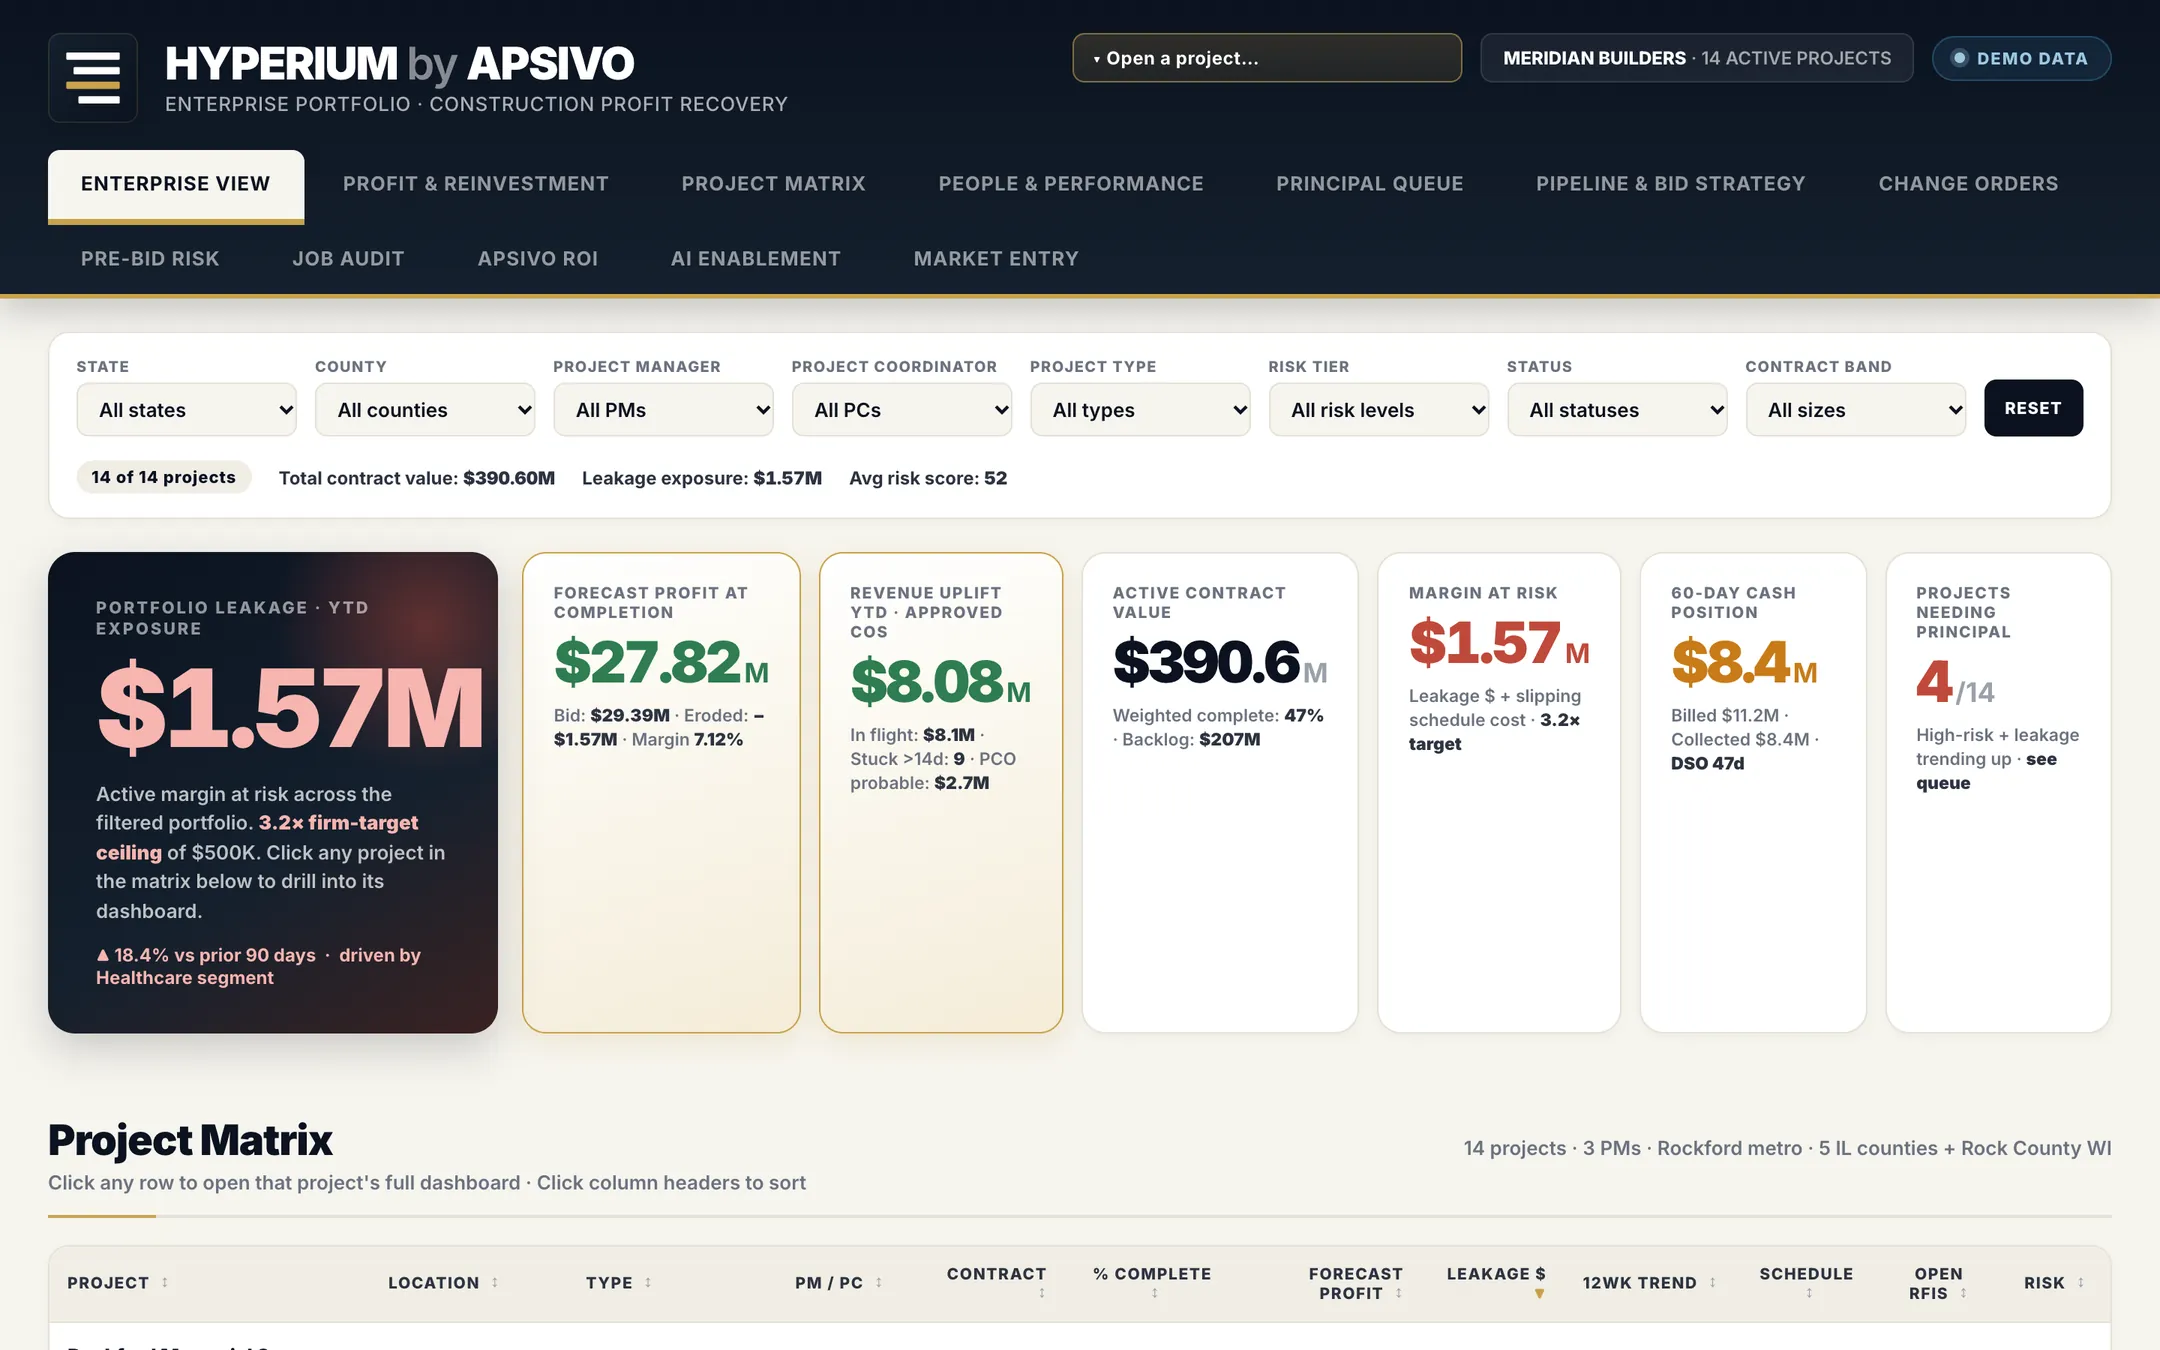This screenshot has height=1350, width=2160.
Task: Open Pipeline & Bid Strategy tab
Action: pyautogui.click(x=1671, y=184)
